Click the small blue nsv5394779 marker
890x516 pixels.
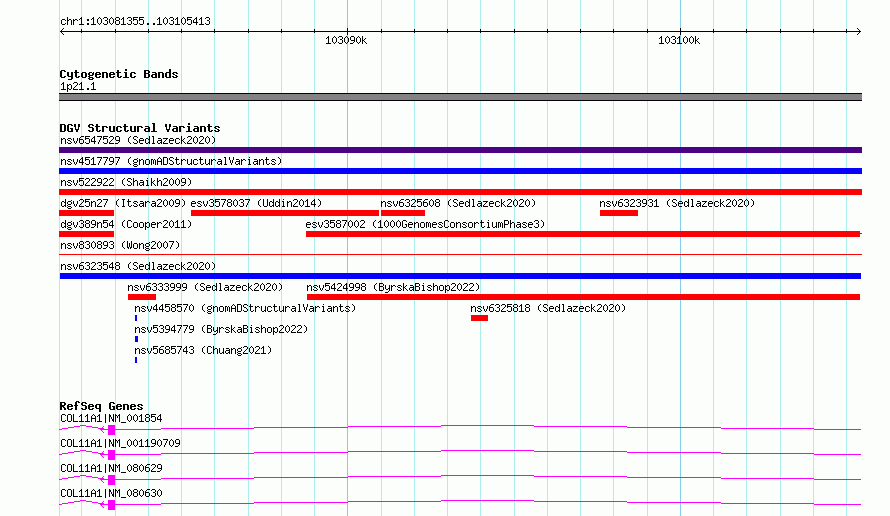pyautogui.click(x=136, y=339)
